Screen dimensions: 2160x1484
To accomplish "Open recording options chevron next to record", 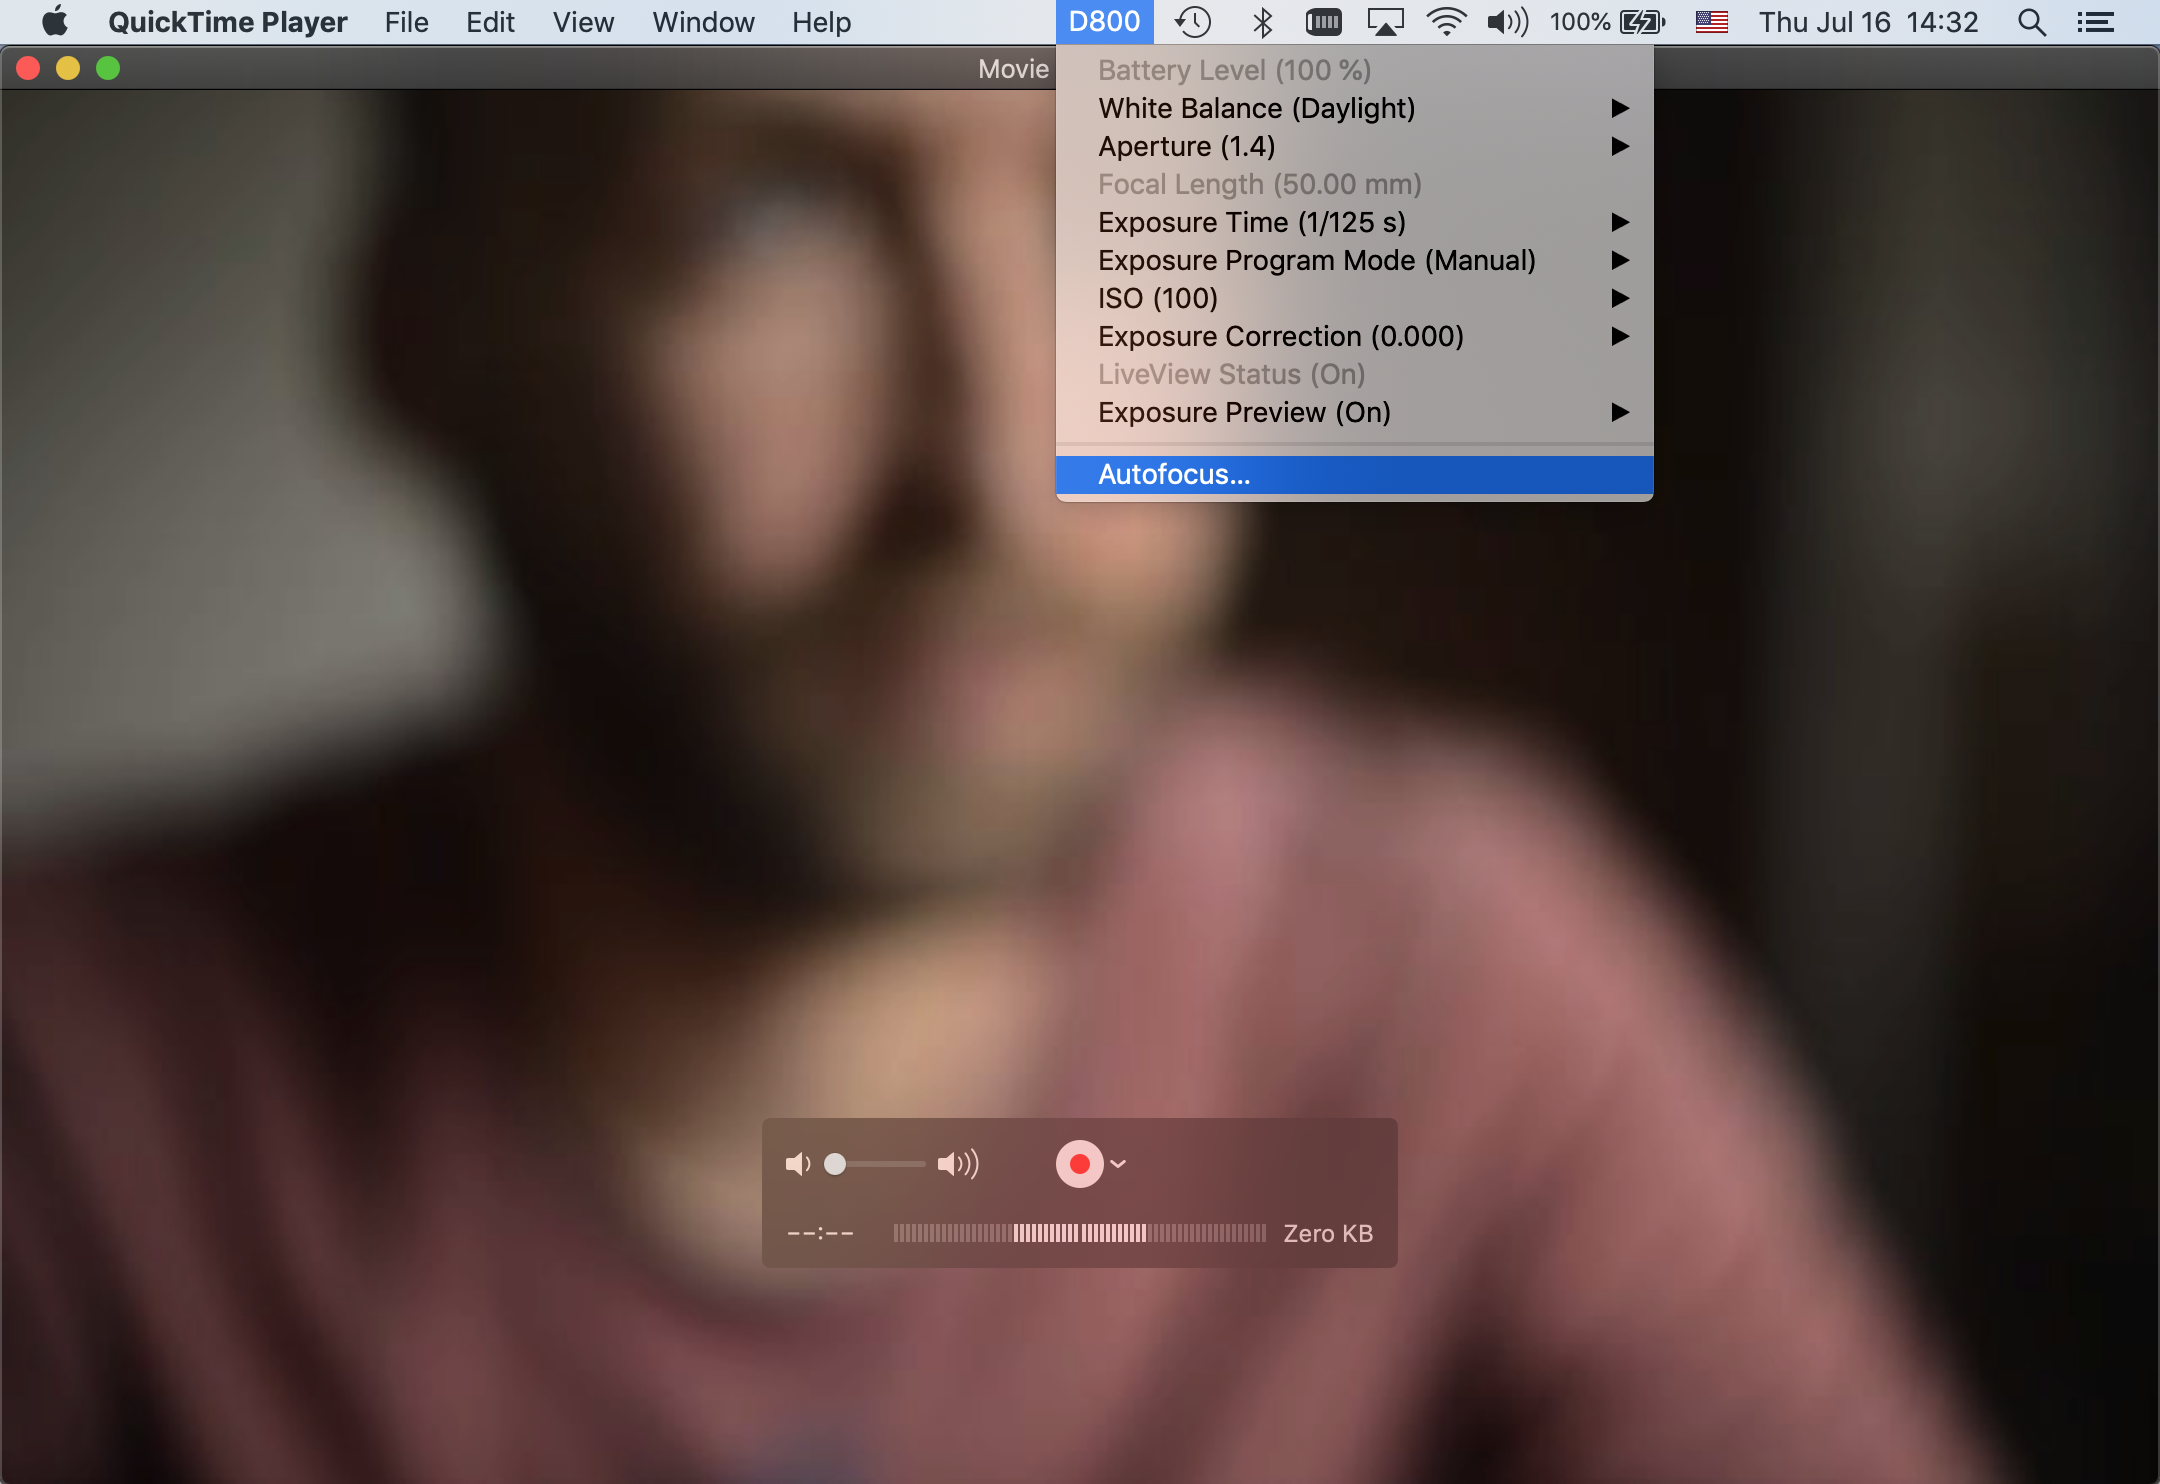I will [1119, 1164].
